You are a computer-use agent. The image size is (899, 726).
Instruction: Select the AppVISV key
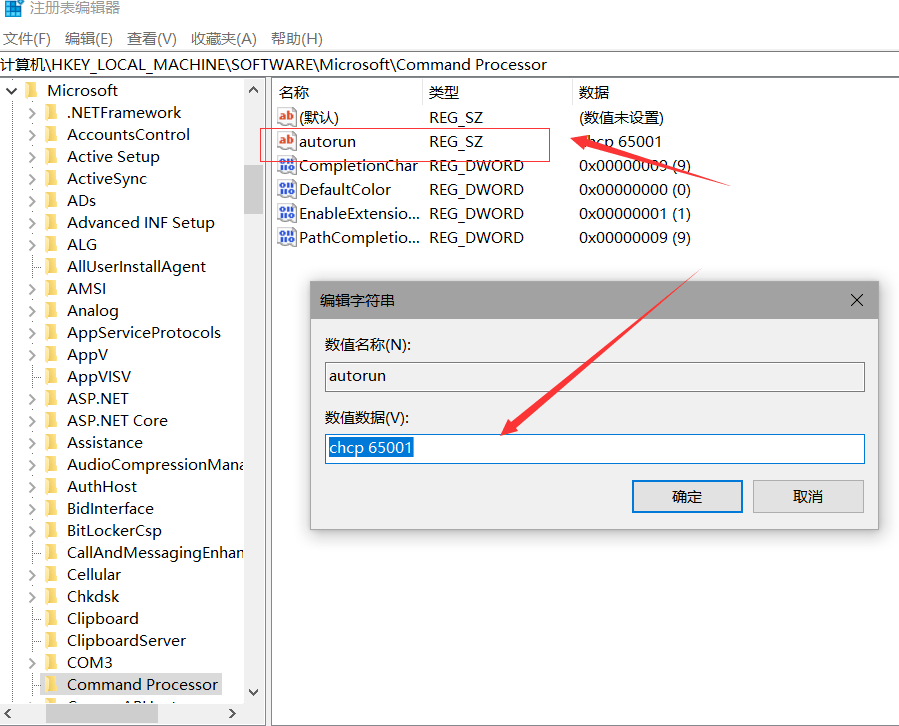99,377
